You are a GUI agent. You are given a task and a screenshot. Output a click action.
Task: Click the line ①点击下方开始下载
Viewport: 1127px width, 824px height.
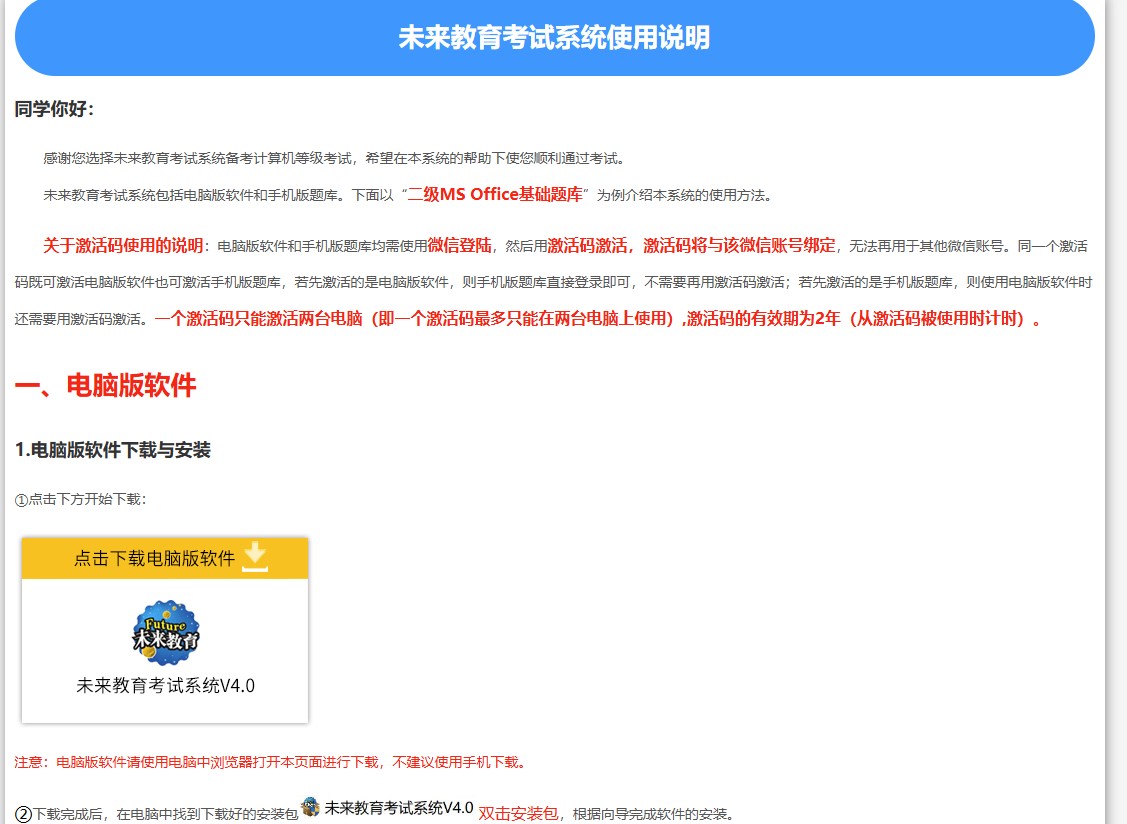[80, 499]
